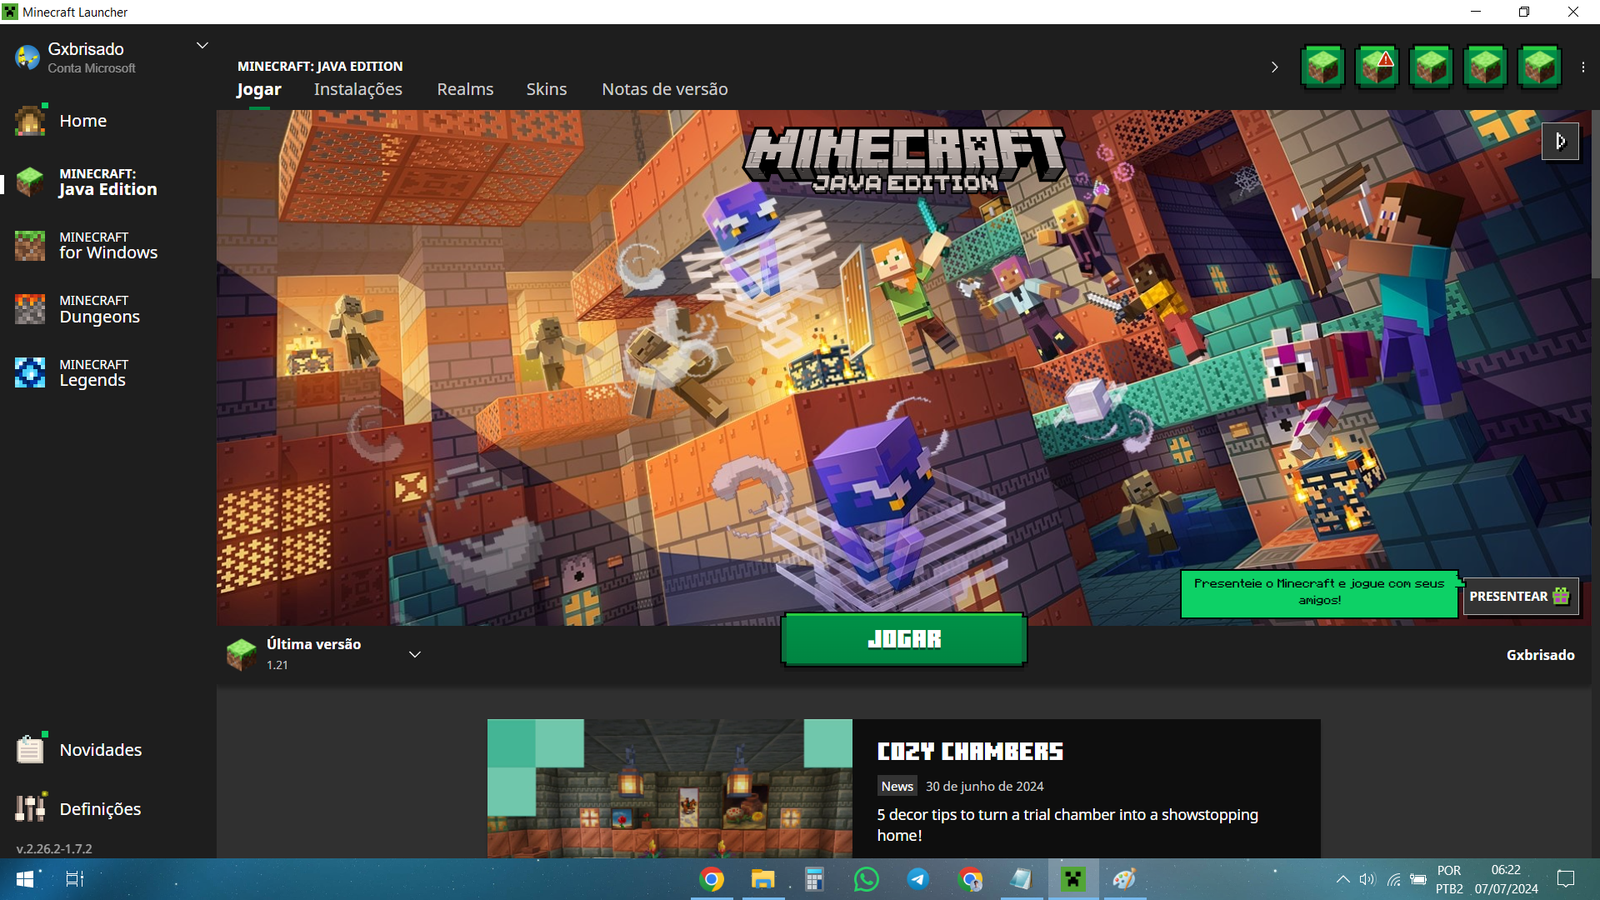The width and height of the screenshot is (1600, 900).
Task: Click the PRESENTEAR gift button
Action: 1519,596
